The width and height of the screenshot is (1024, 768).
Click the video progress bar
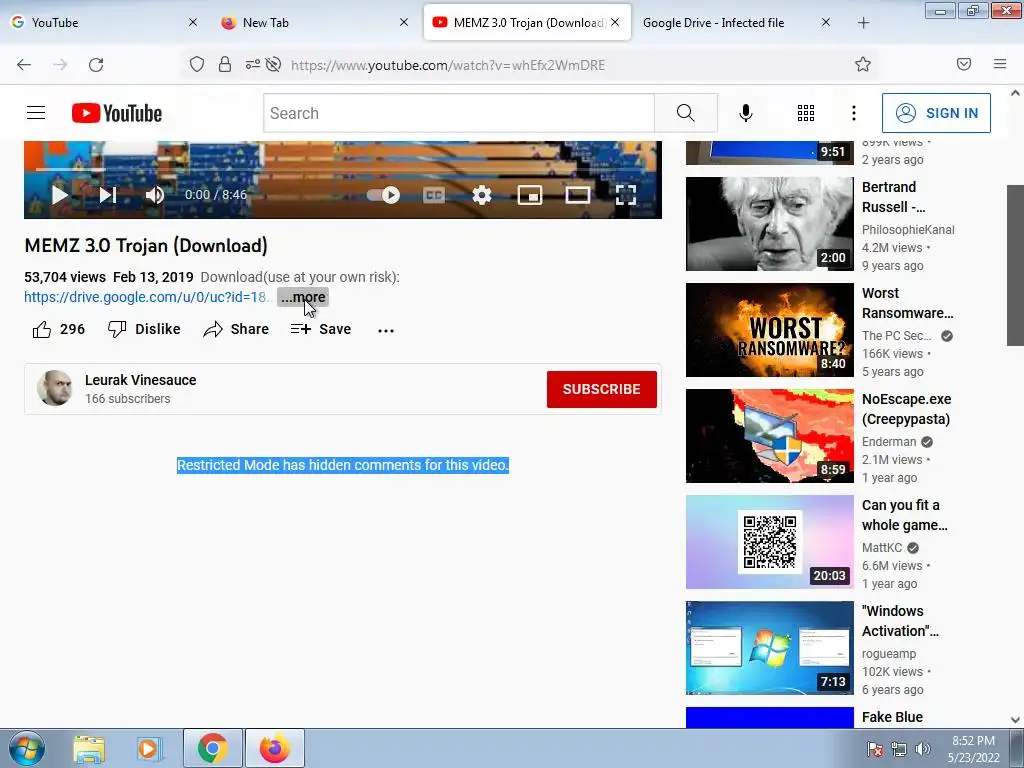click(342, 169)
